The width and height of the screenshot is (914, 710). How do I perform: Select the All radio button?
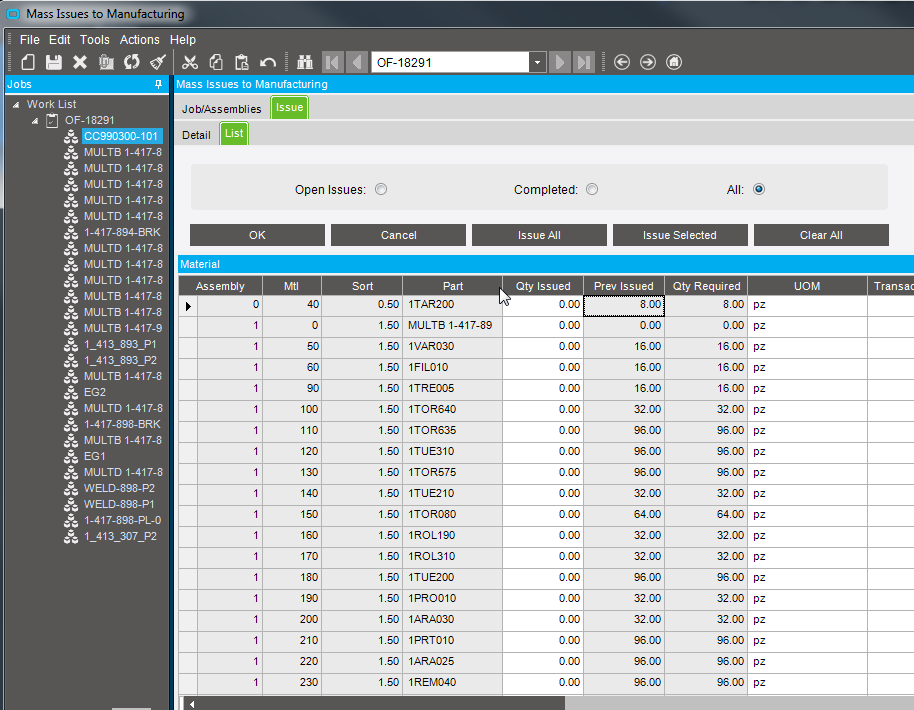pyautogui.click(x=759, y=189)
